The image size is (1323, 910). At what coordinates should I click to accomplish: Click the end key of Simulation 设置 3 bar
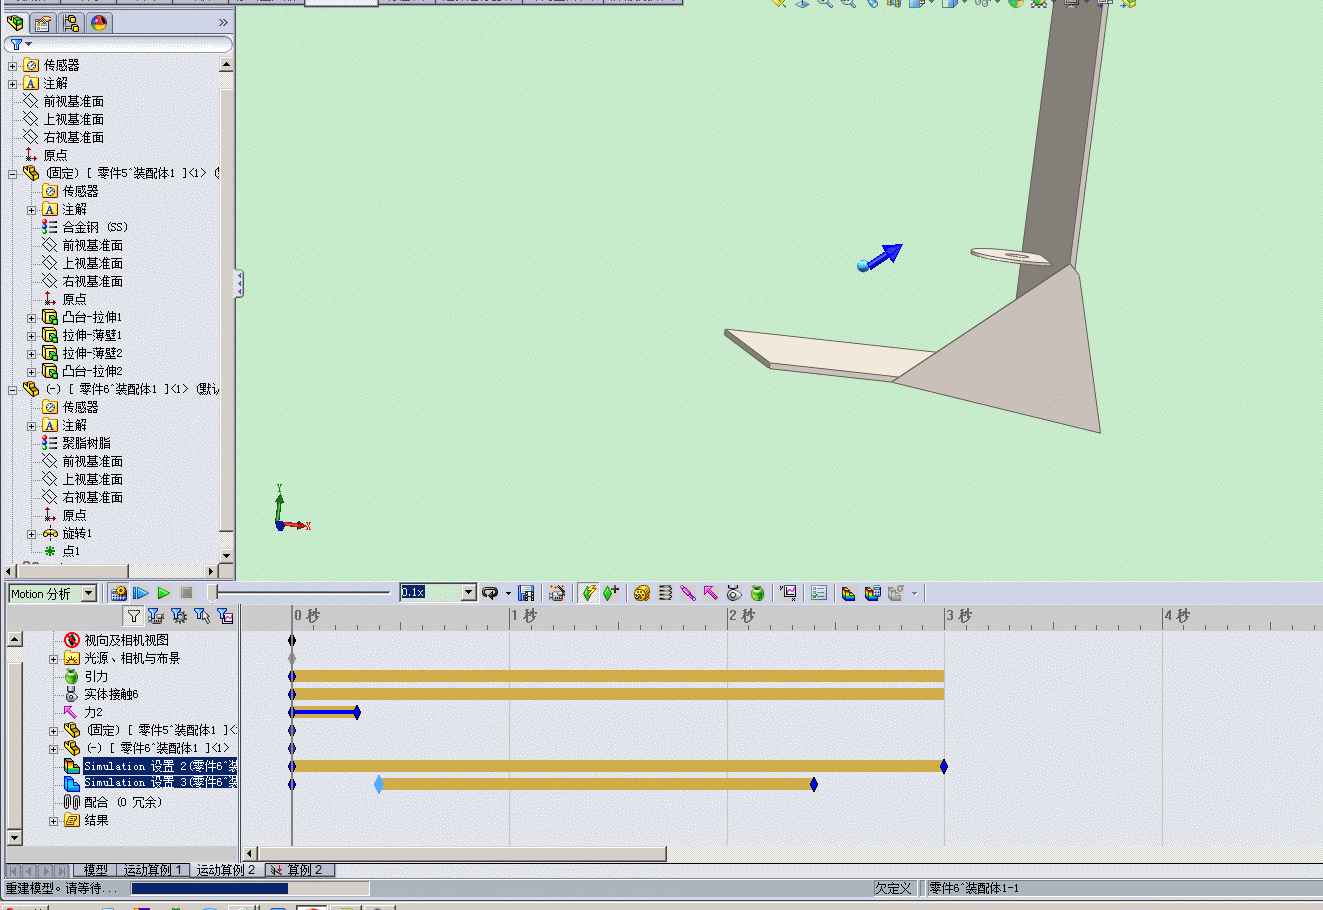coord(814,785)
